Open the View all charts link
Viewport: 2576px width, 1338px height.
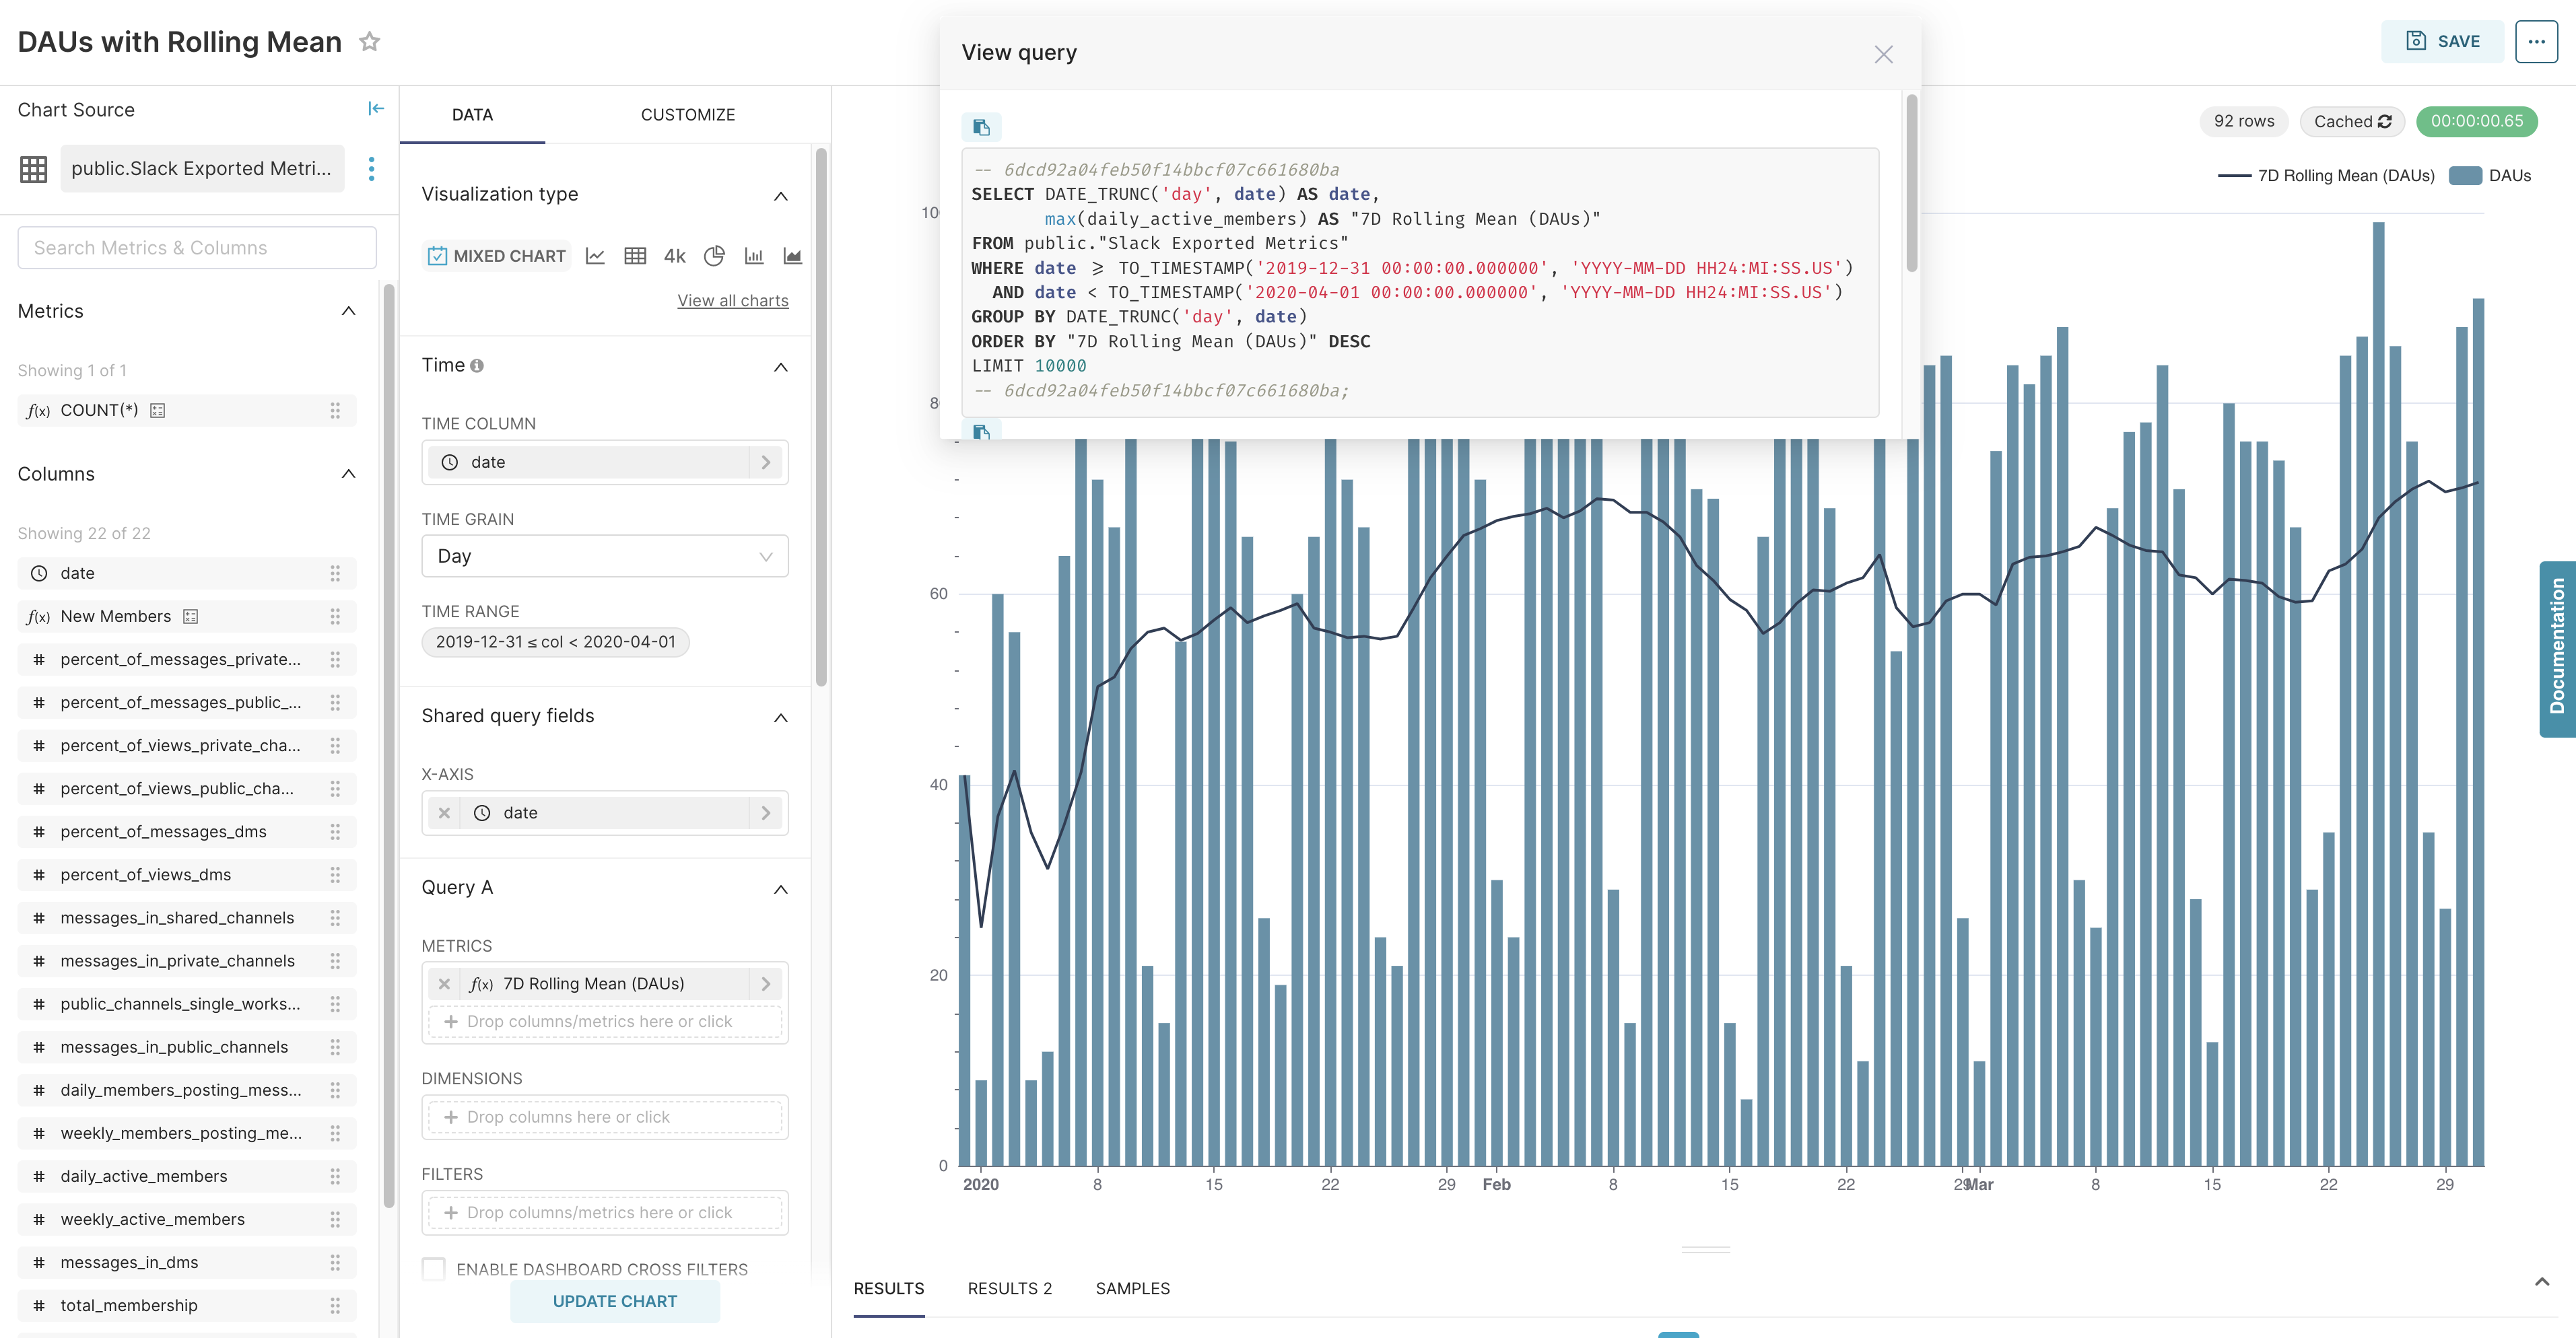coord(732,300)
